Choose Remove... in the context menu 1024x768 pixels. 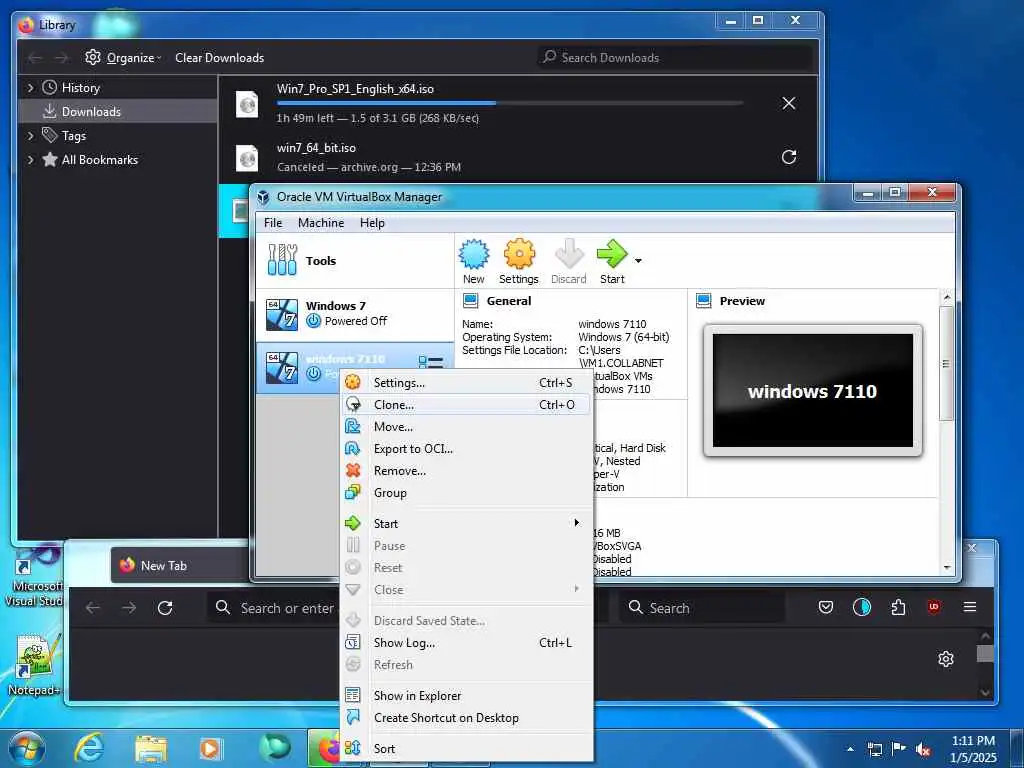tap(466, 471)
